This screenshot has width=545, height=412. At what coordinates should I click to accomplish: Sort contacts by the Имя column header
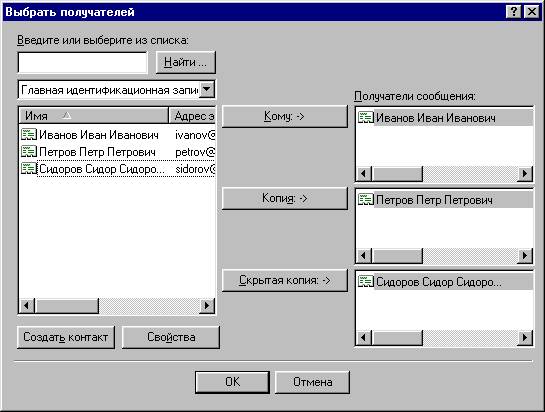coord(93,116)
